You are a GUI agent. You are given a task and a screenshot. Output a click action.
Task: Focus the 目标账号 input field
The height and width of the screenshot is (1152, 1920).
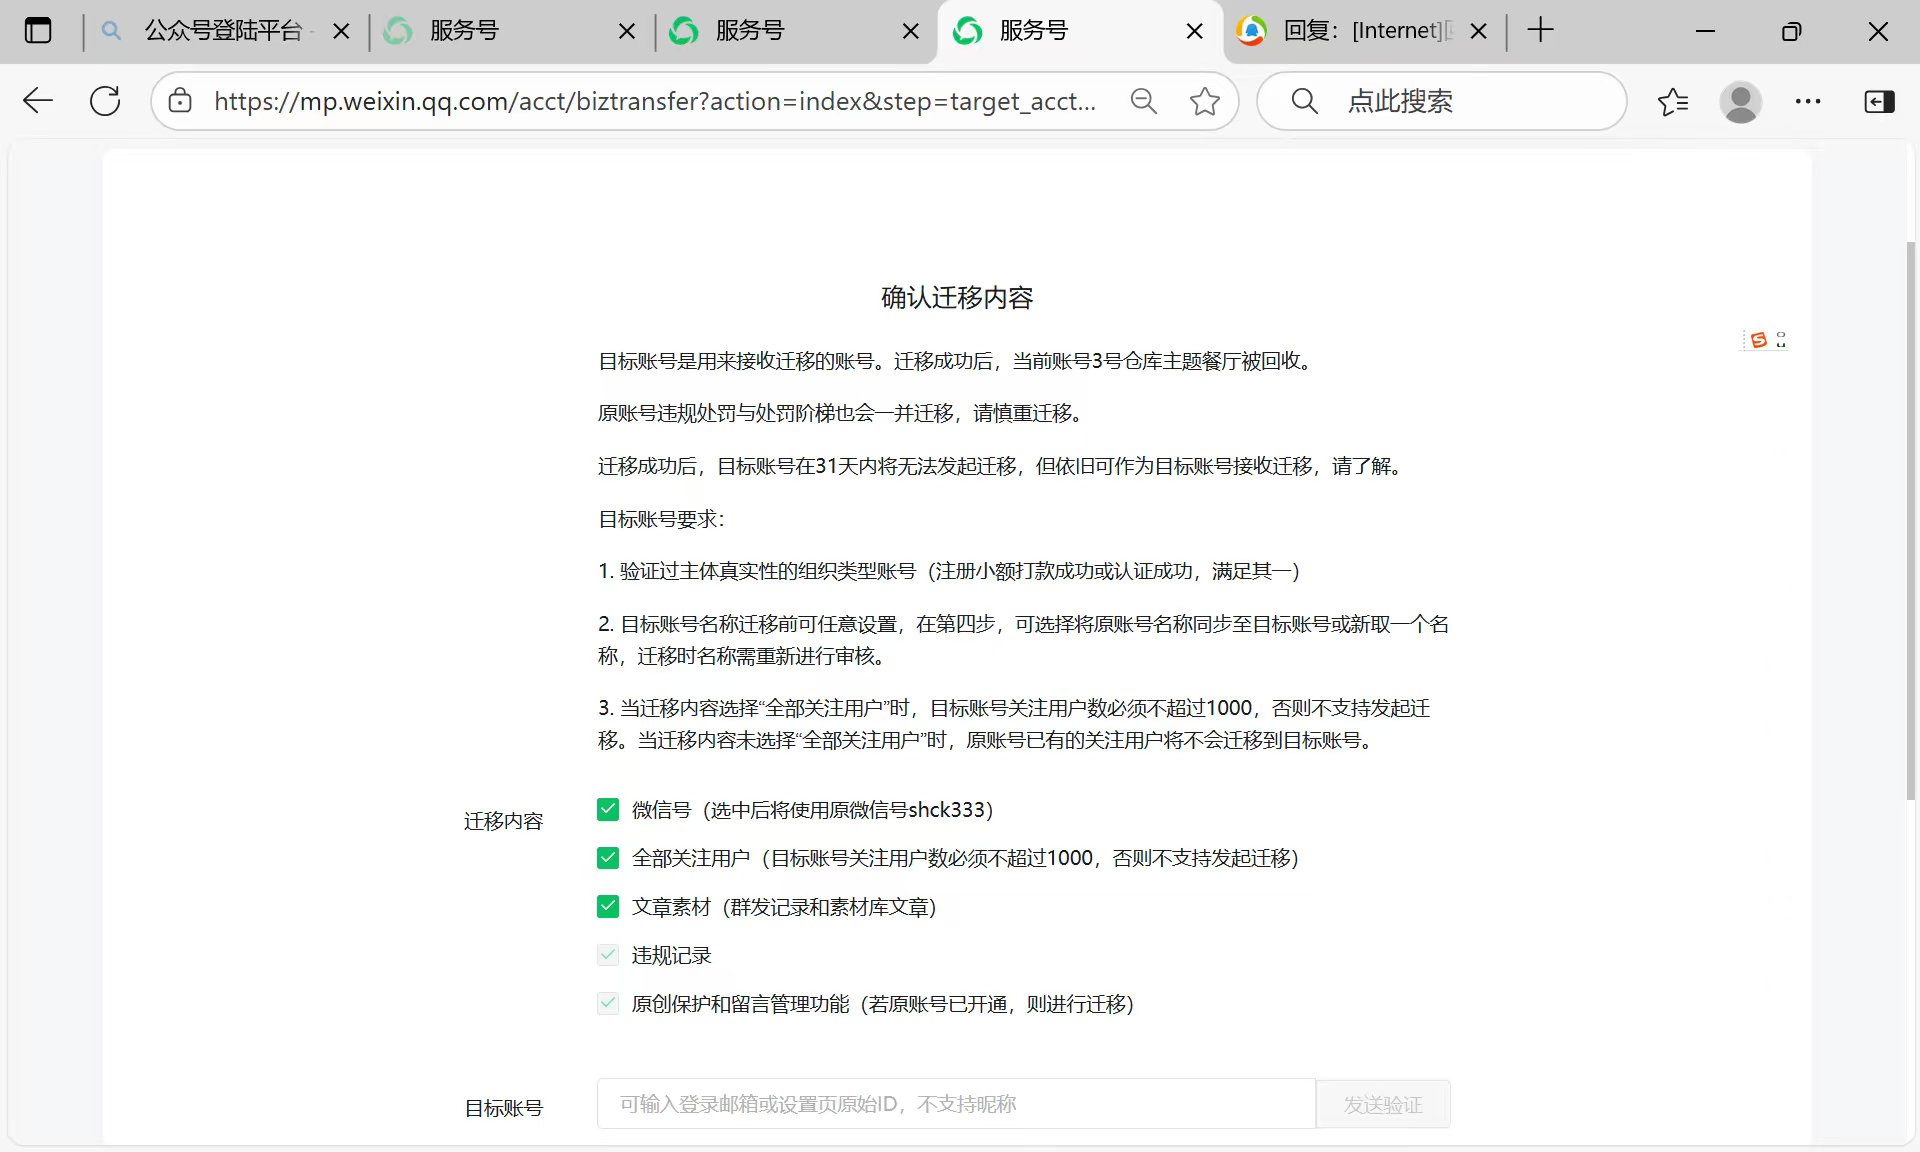coord(955,1104)
